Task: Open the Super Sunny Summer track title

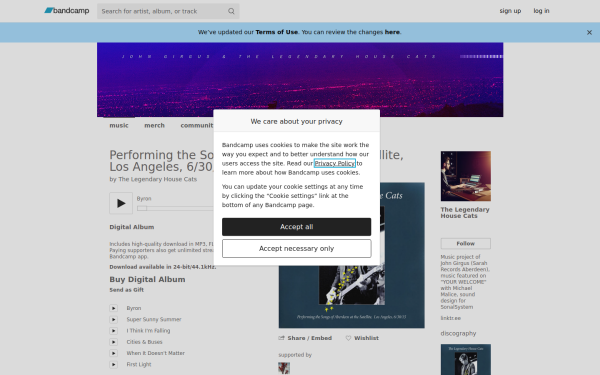Action: (x=154, y=320)
